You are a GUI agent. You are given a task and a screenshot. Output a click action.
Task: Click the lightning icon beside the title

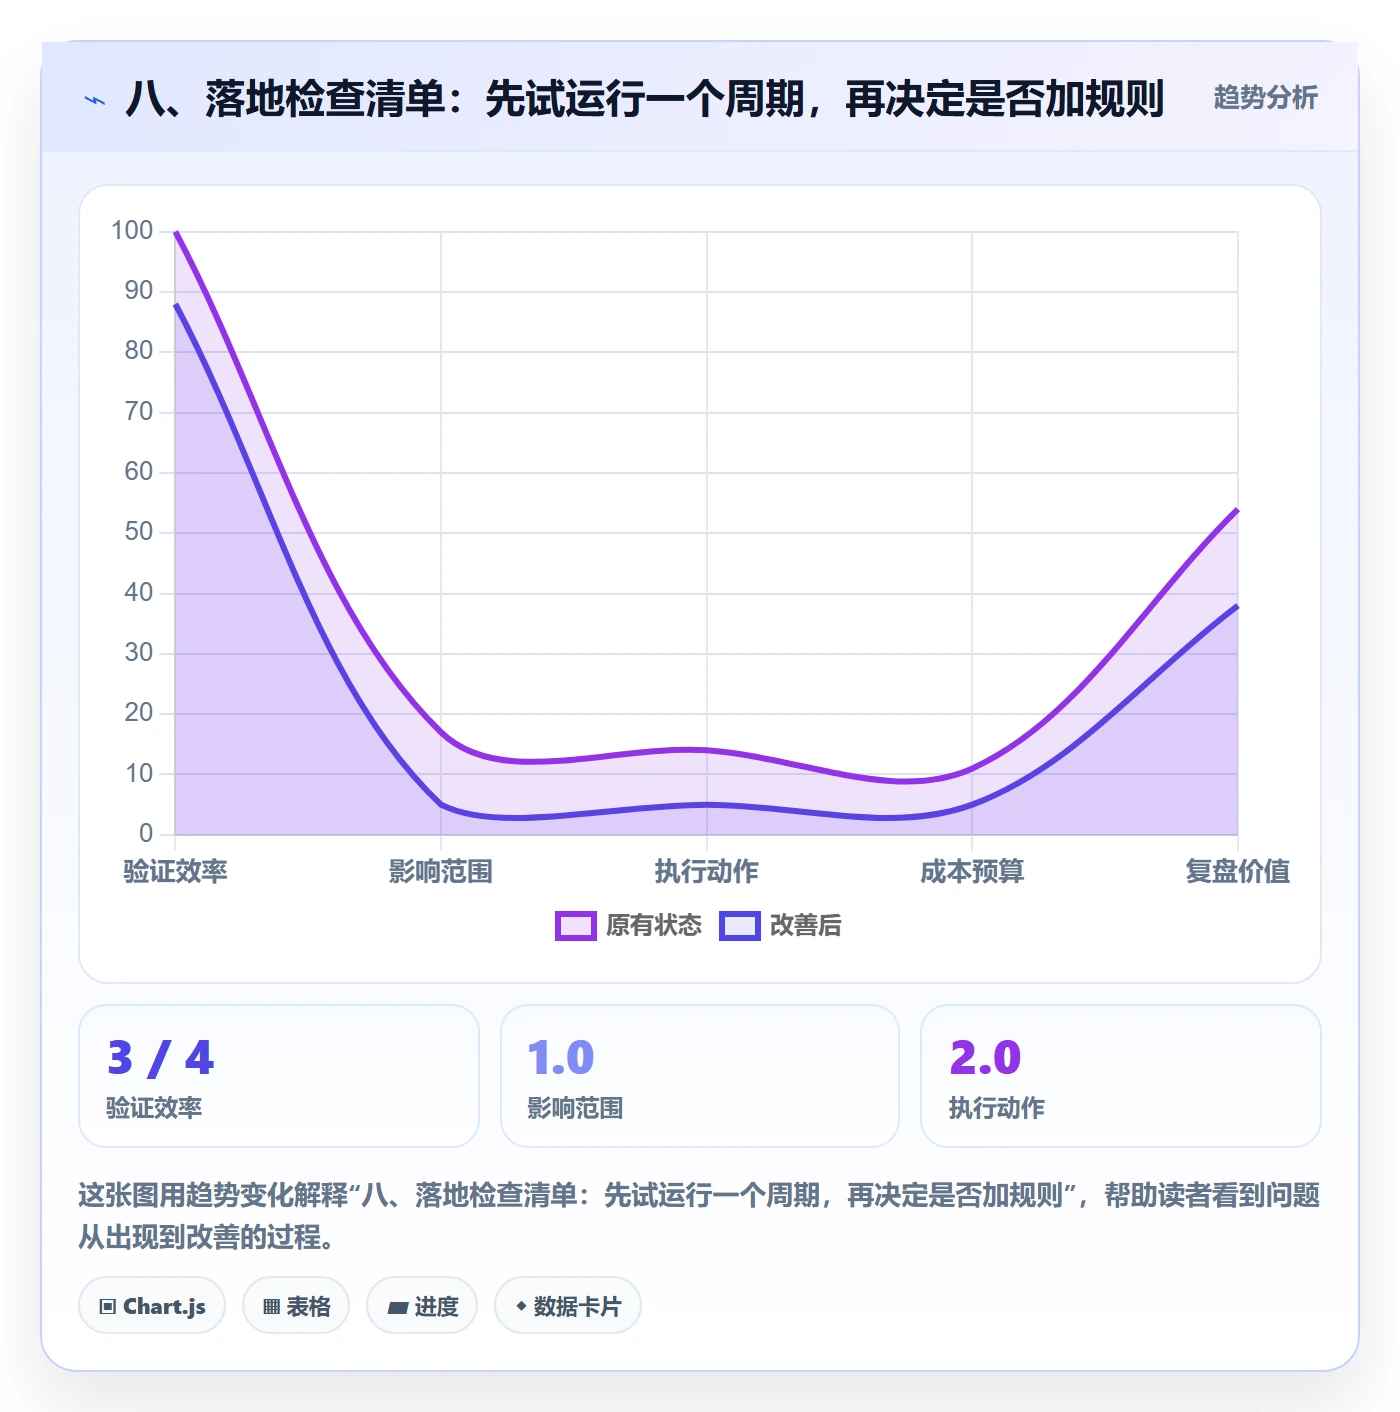click(x=95, y=100)
